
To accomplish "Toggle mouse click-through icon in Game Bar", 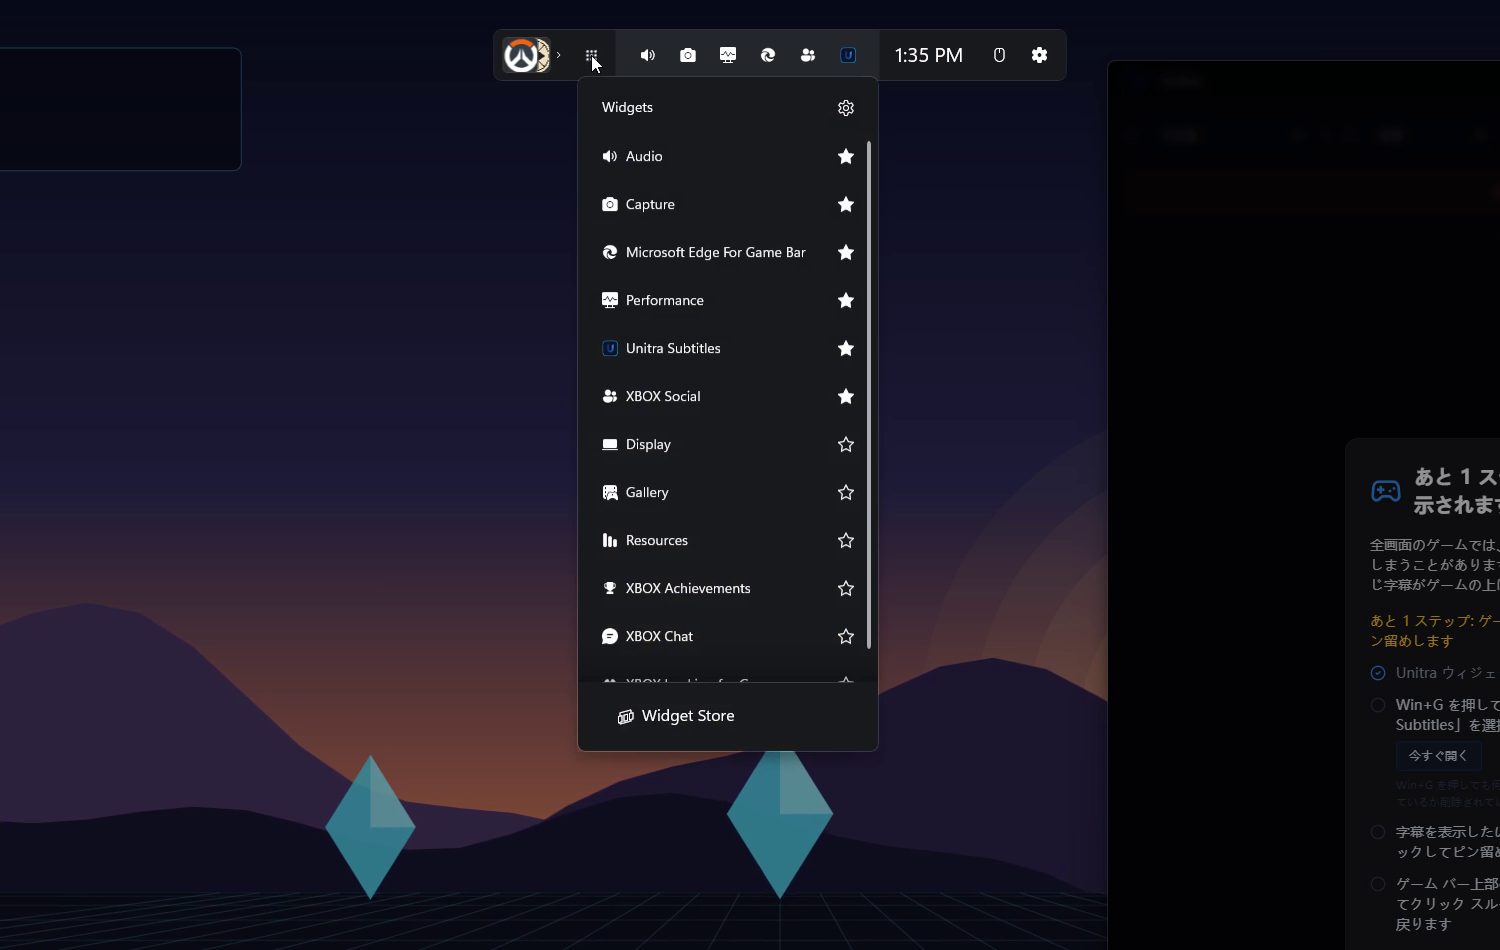I will (x=999, y=56).
